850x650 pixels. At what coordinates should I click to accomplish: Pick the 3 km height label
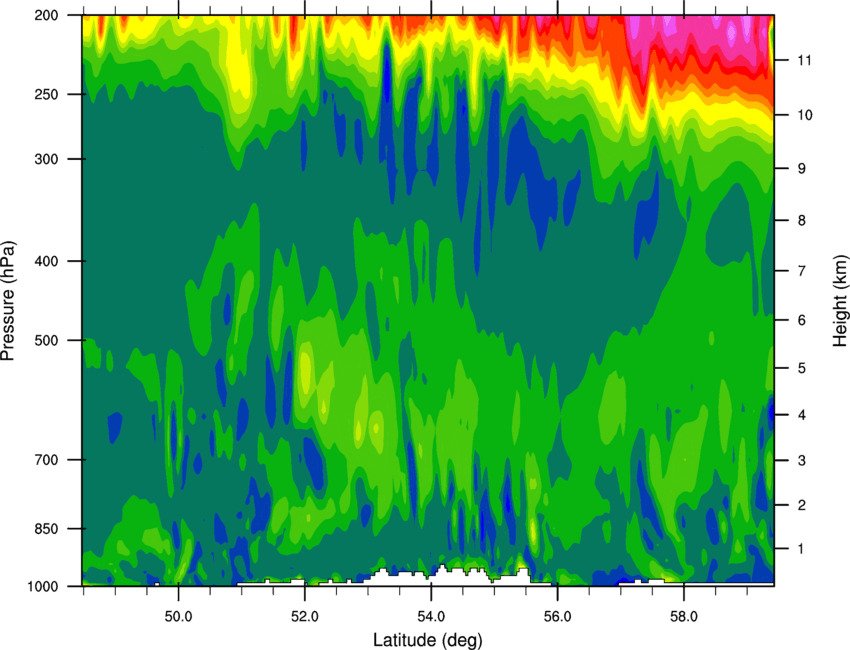802,460
